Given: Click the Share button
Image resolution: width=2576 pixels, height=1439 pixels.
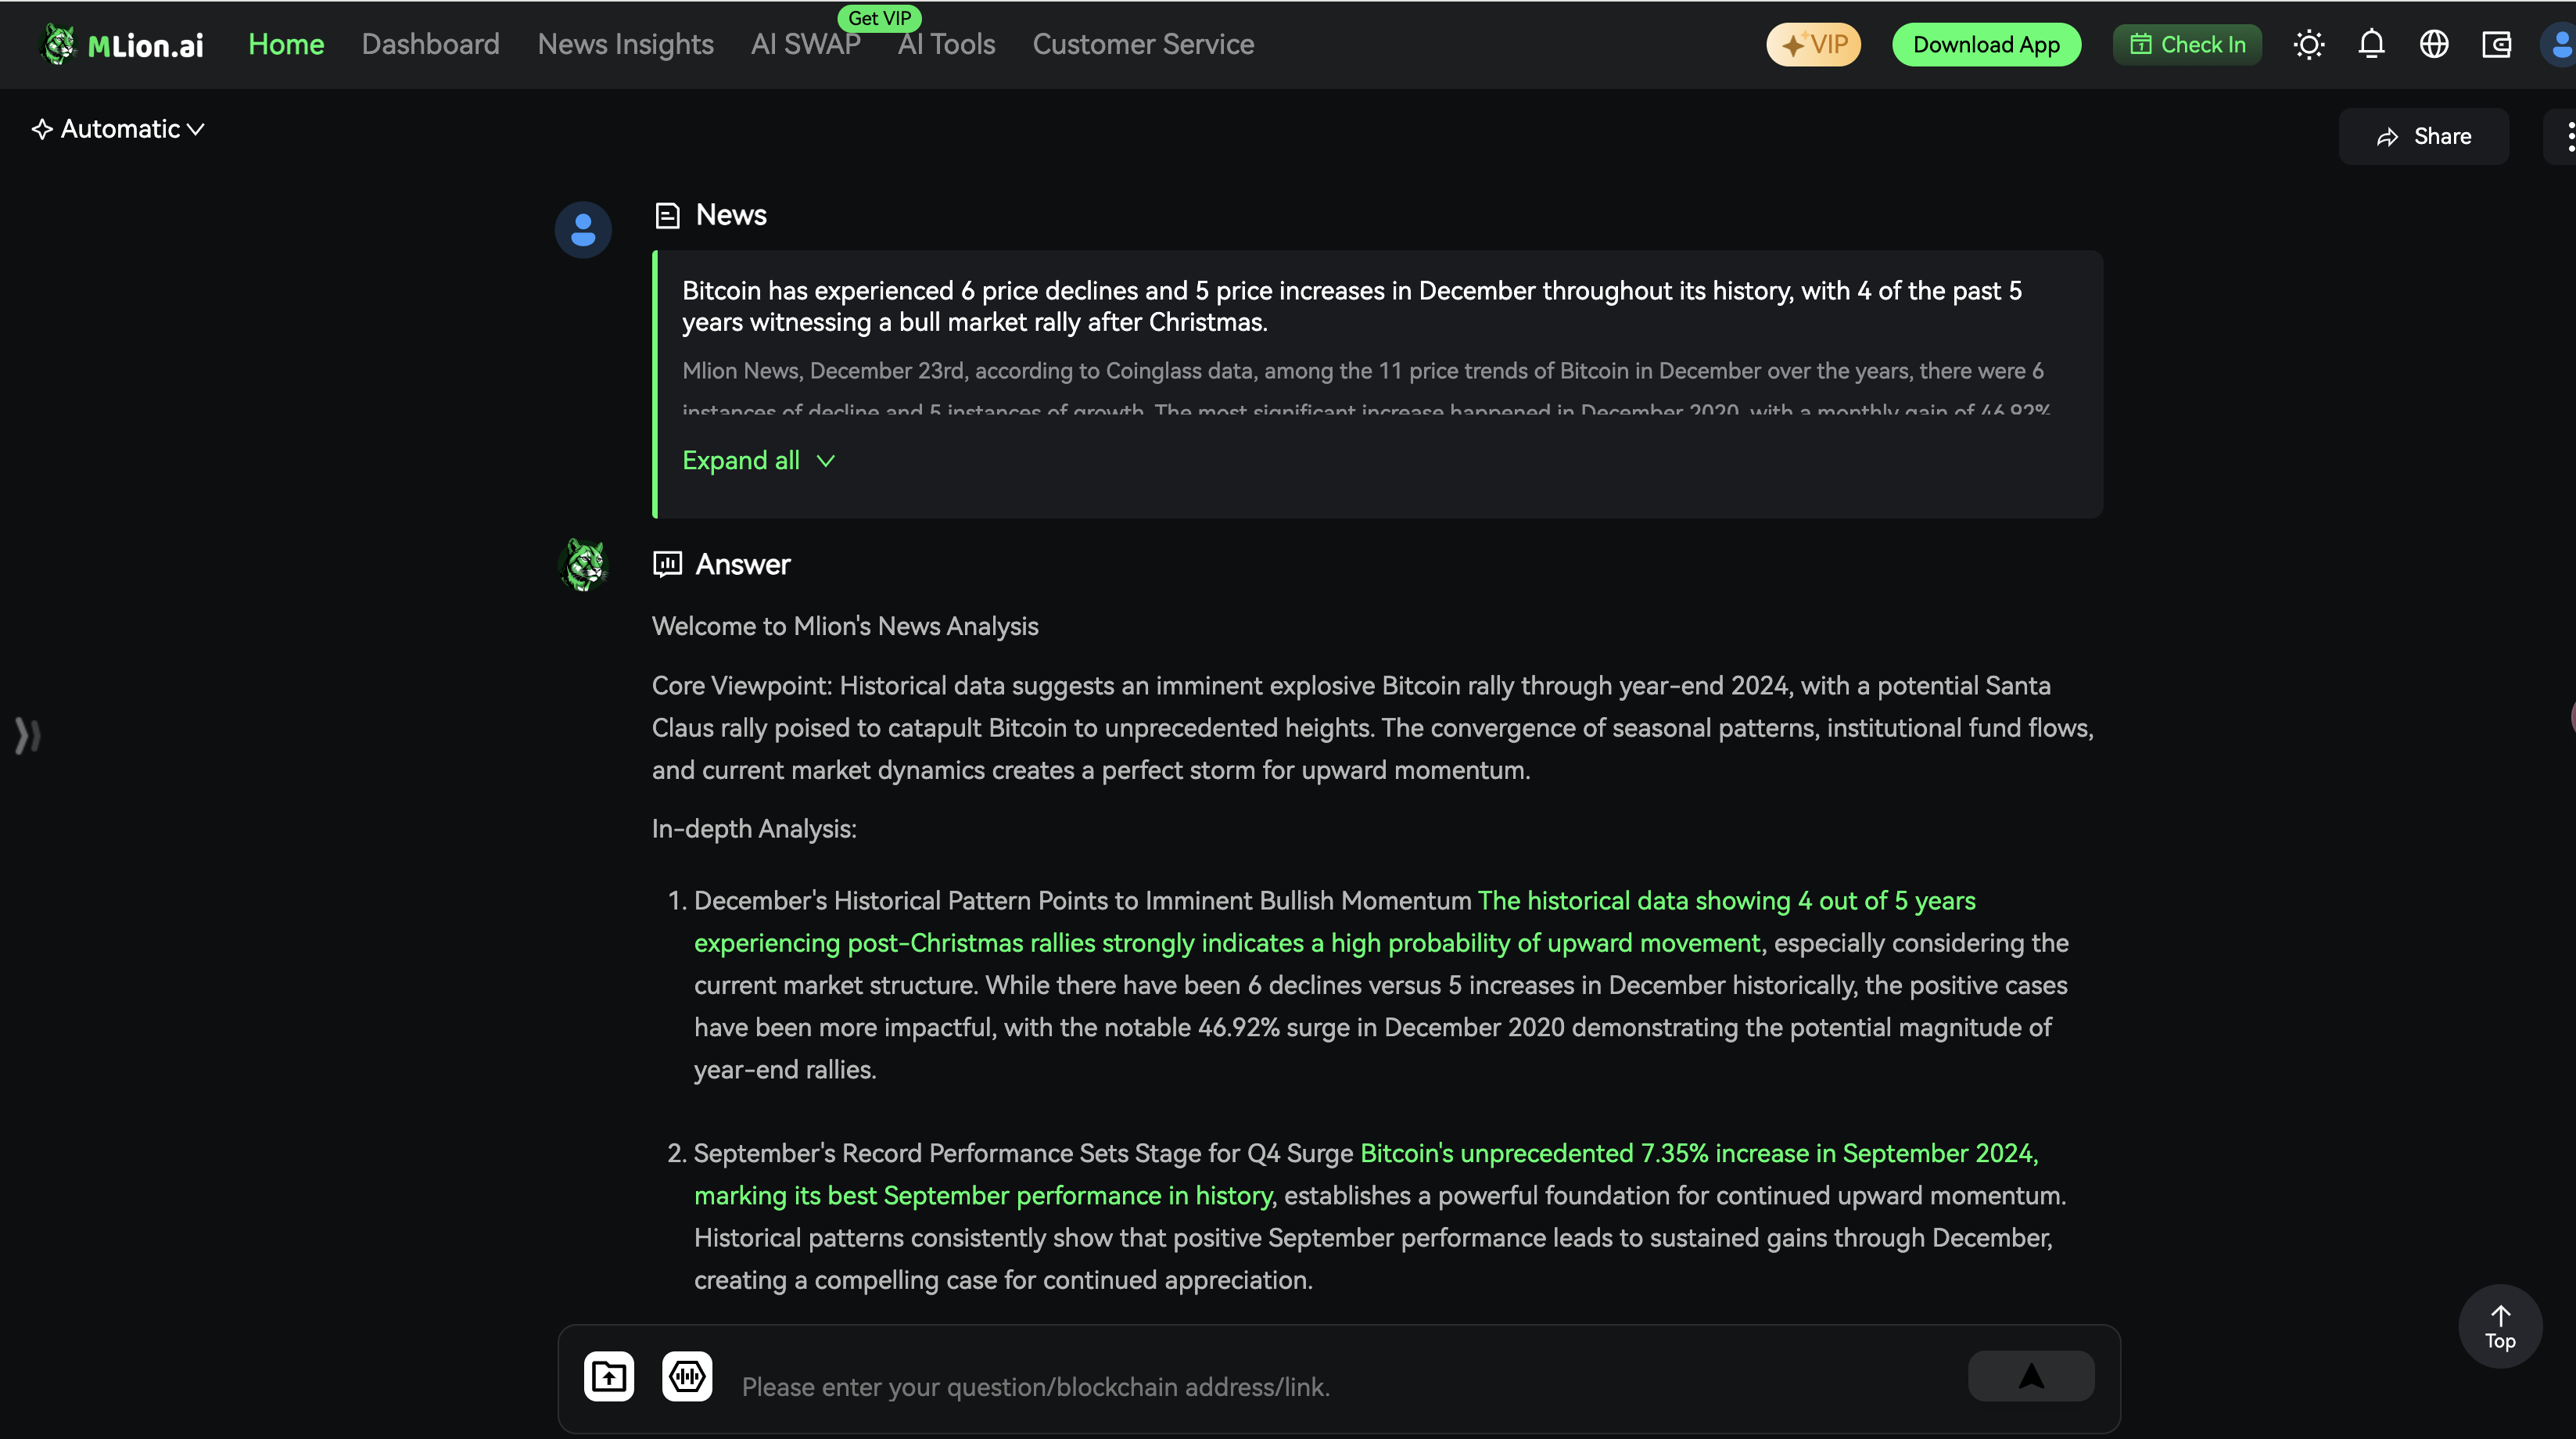Looking at the screenshot, I should [2423, 136].
